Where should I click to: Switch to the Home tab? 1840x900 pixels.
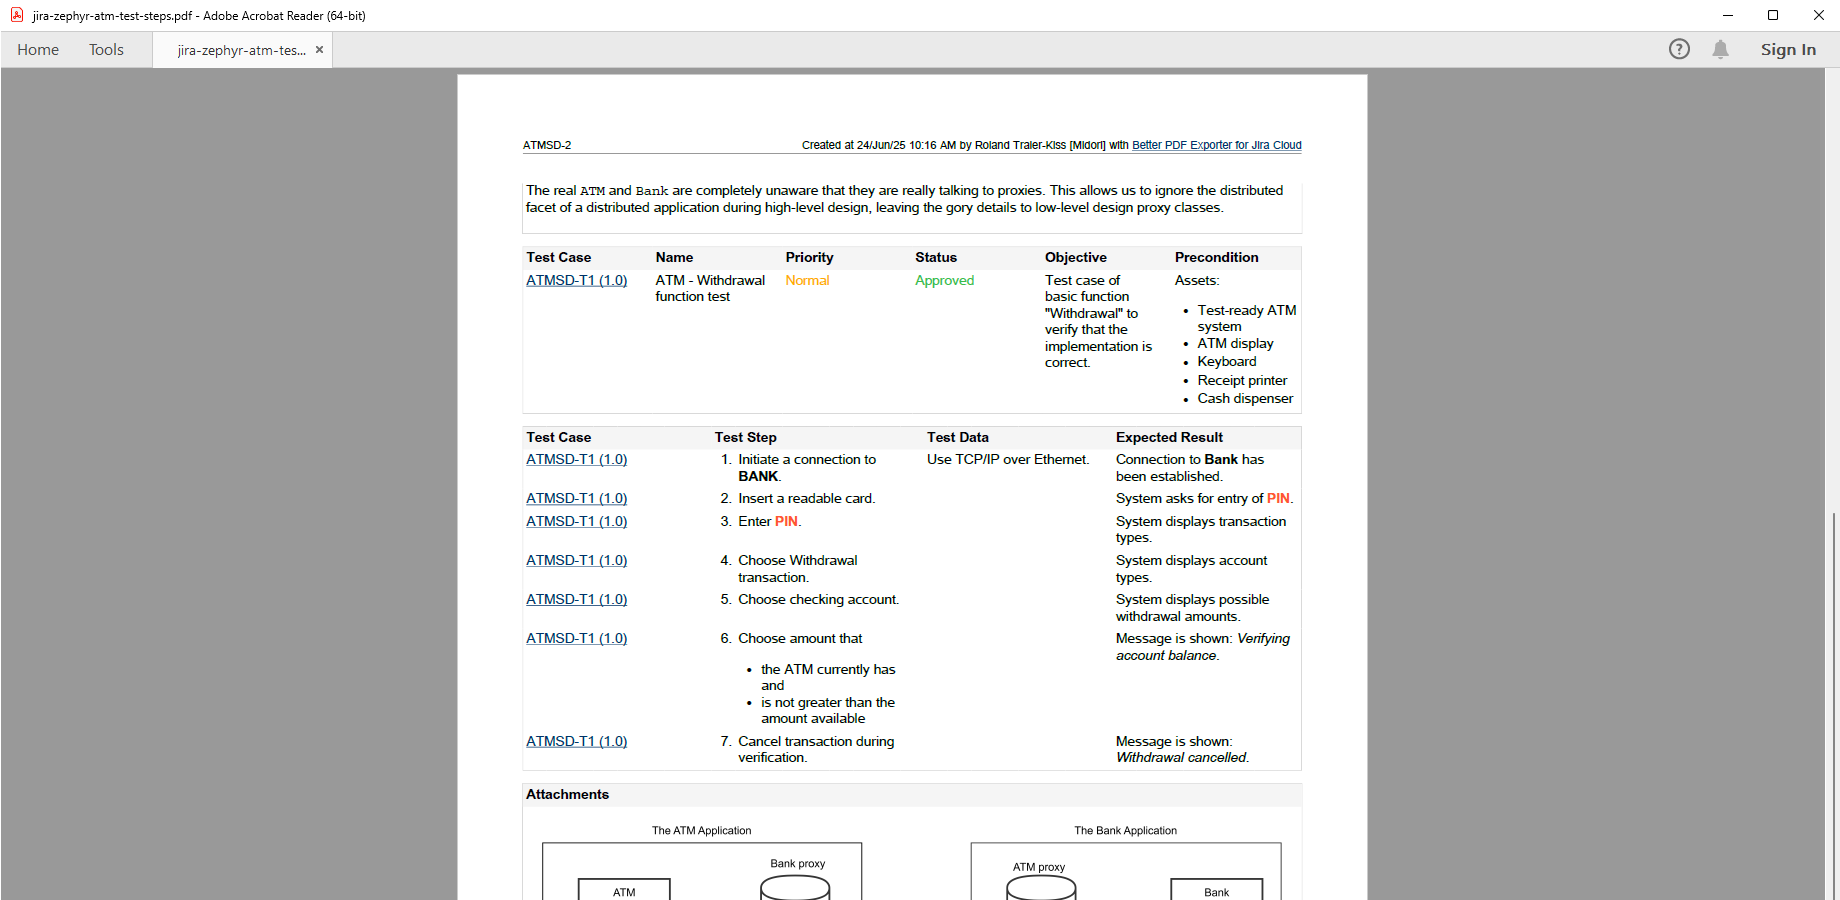pyautogui.click(x=38, y=50)
